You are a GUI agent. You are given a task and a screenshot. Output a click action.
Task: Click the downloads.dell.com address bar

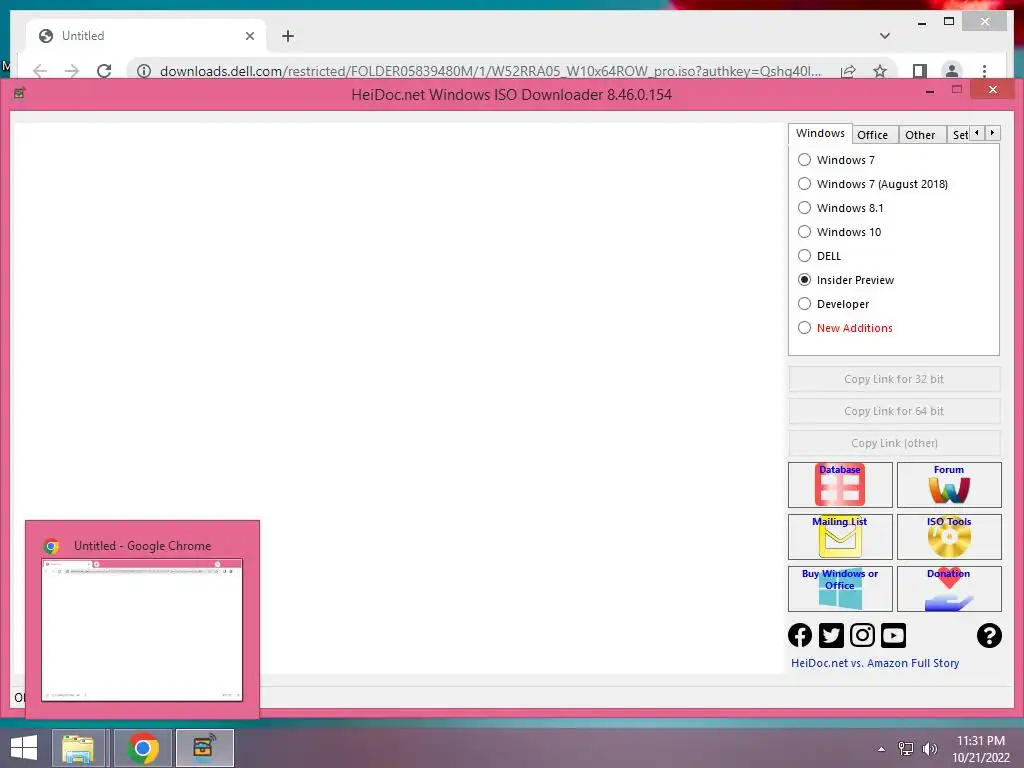(490, 71)
